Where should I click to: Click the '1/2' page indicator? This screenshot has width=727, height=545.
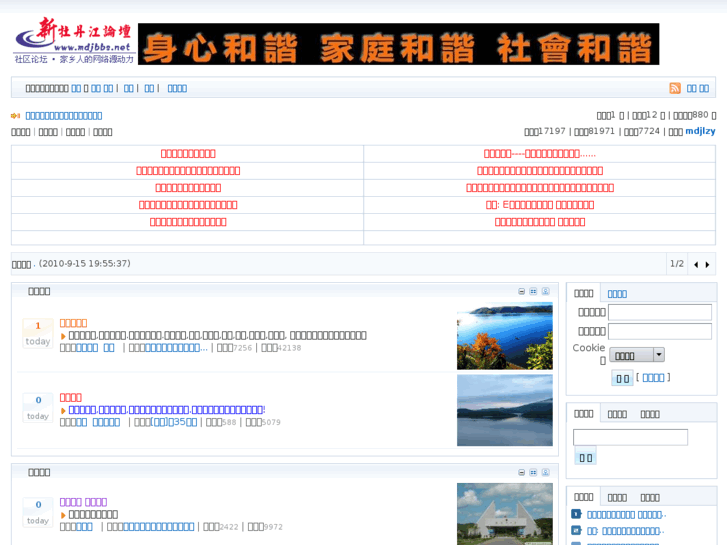click(677, 263)
